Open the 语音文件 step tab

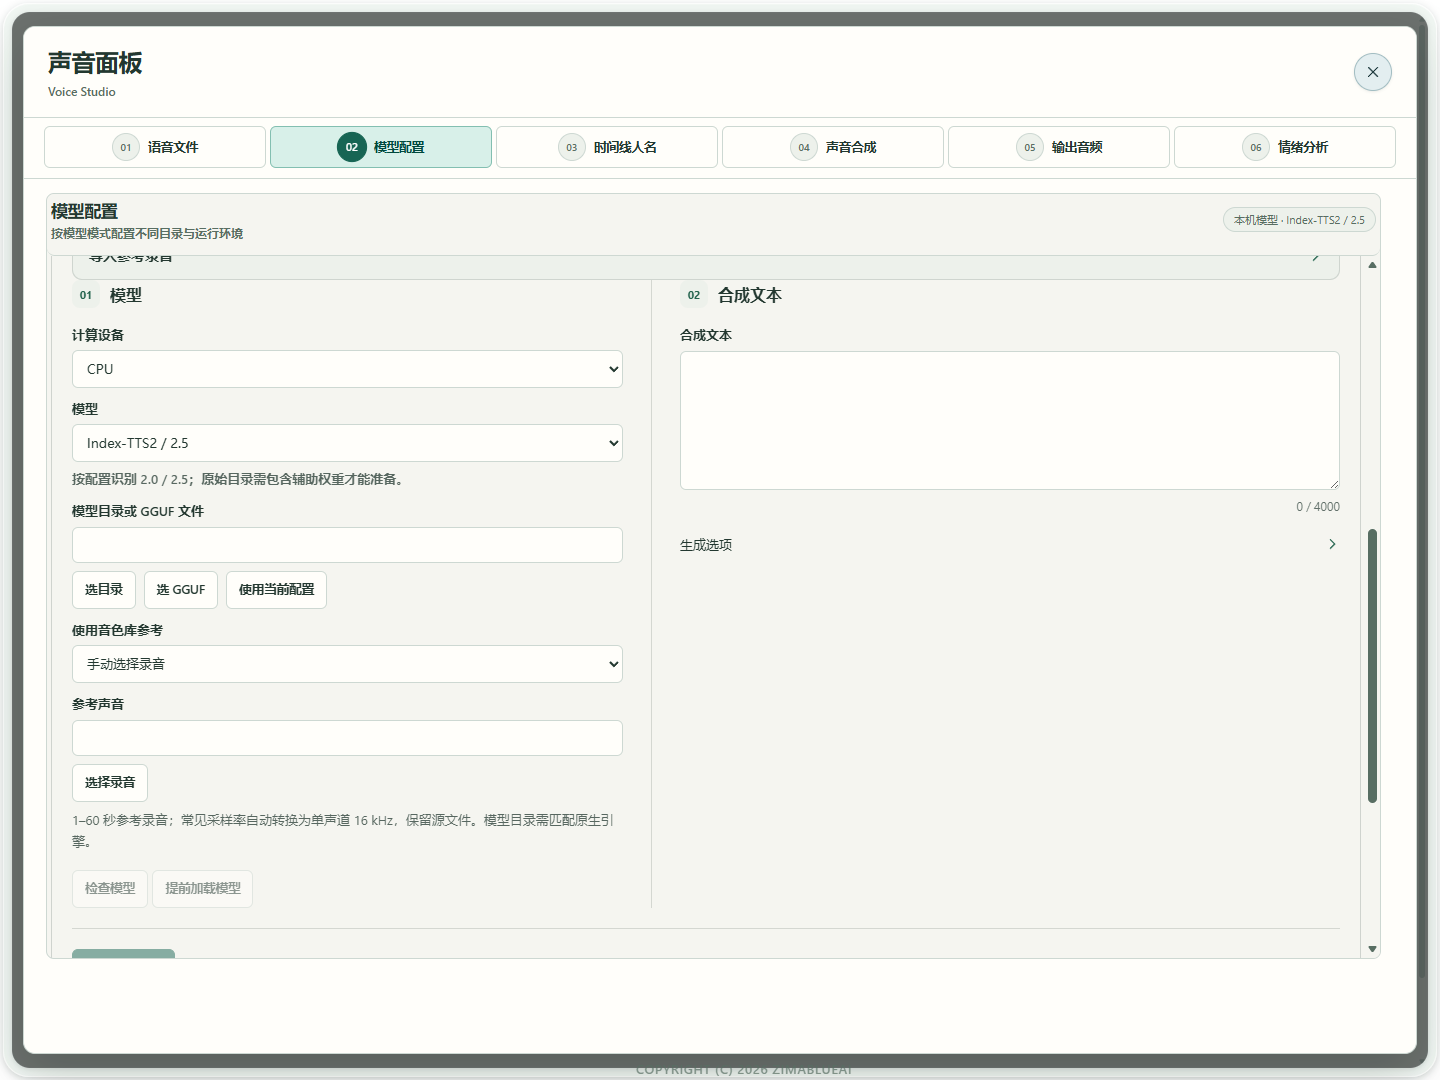click(155, 147)
